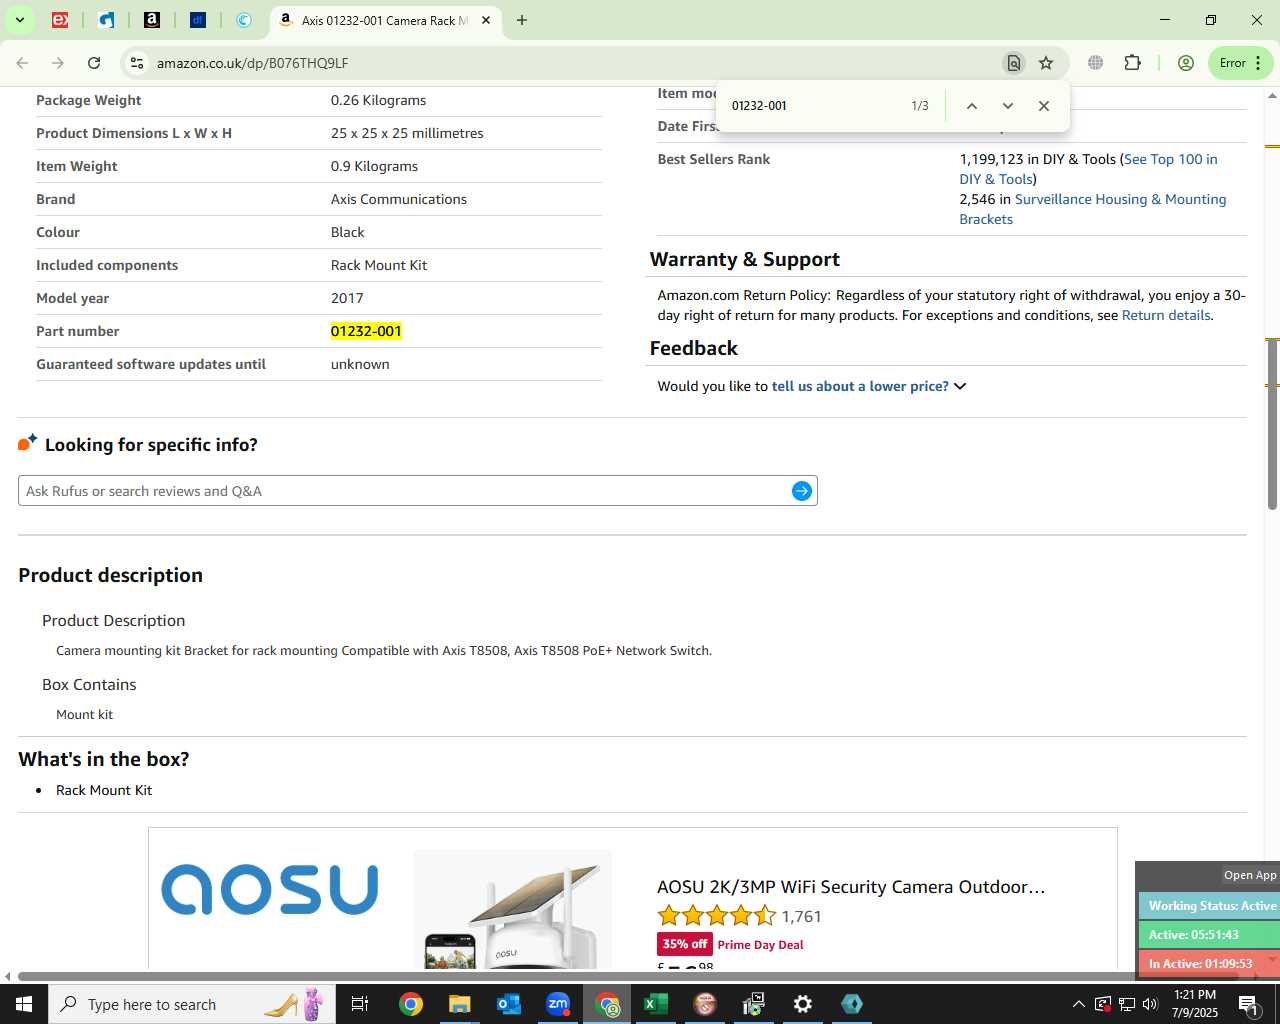1280x1024 pixels.
Task: Show hidden system tray icons
Action: [x=1078, y=1004]
